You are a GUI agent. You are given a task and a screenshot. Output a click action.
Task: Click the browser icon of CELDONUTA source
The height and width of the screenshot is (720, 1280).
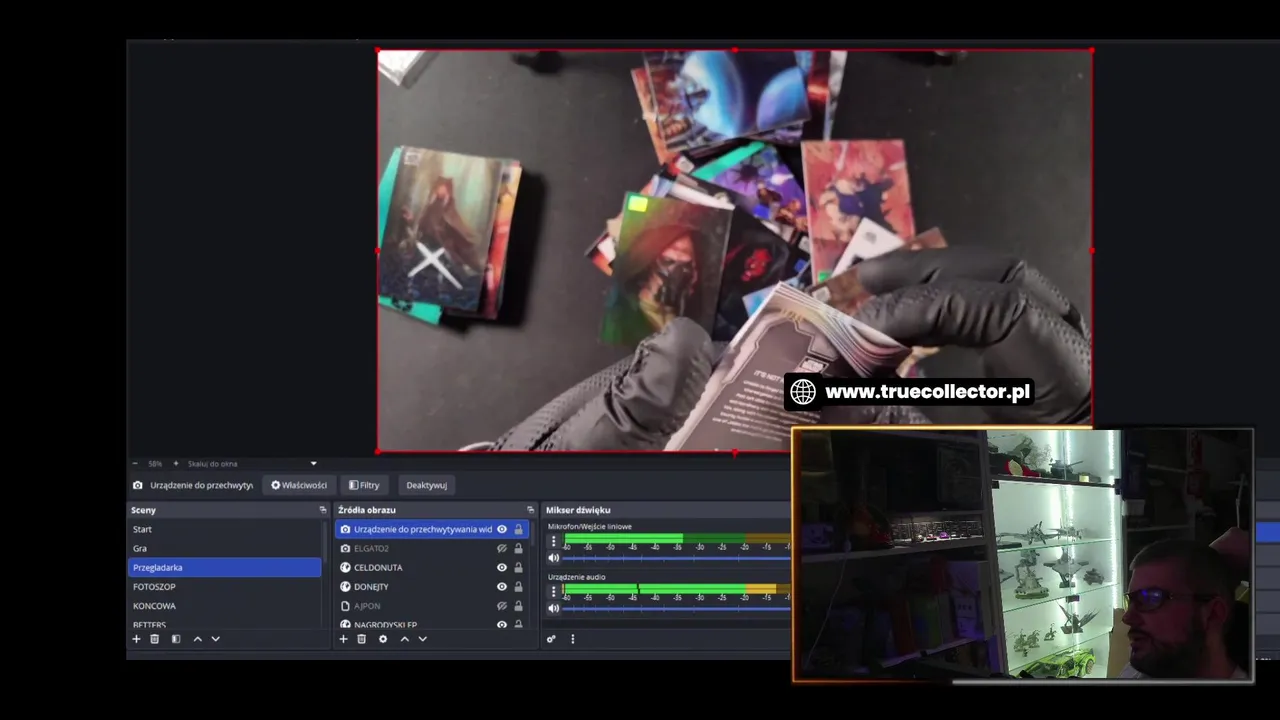345,567
